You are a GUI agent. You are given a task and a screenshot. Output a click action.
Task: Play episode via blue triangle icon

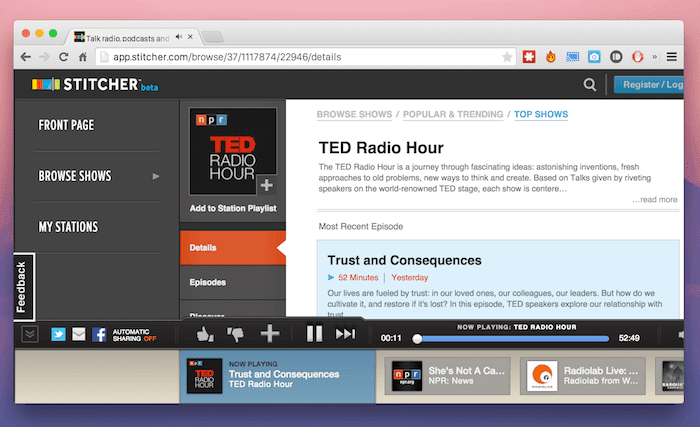click(331, 277)
